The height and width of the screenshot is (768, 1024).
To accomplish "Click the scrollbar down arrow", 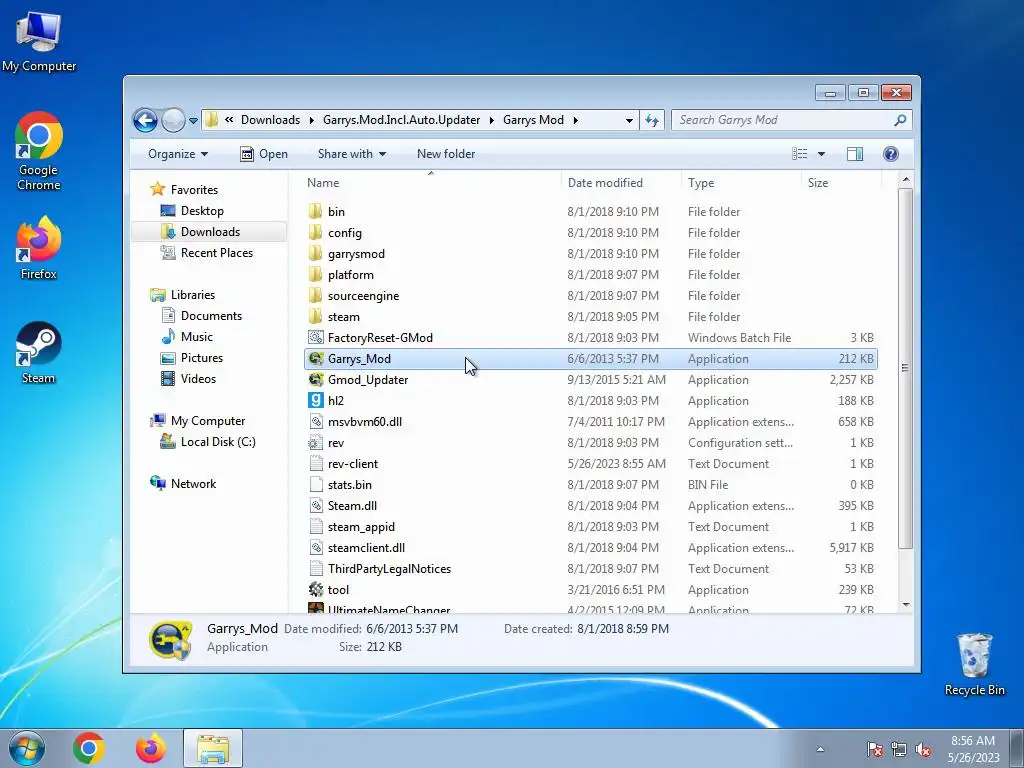I will click(906, 605).
